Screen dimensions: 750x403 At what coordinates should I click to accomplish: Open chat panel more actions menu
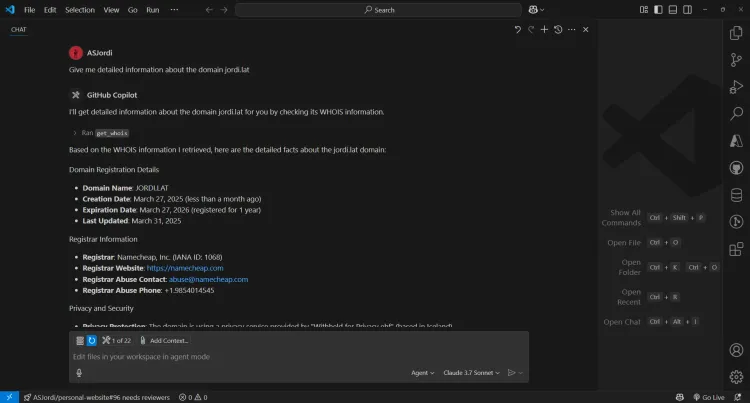pyautogui.click(x=572, y=30)
